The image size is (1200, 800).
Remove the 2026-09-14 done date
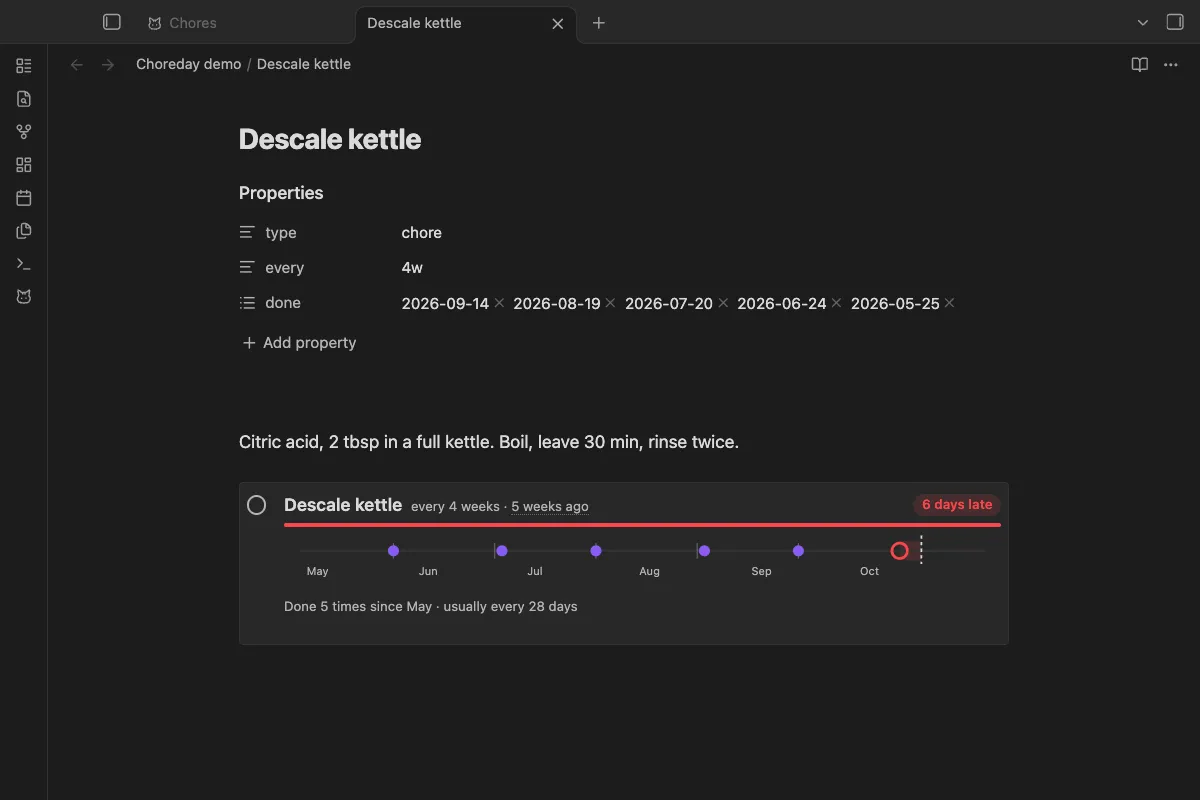499,303
